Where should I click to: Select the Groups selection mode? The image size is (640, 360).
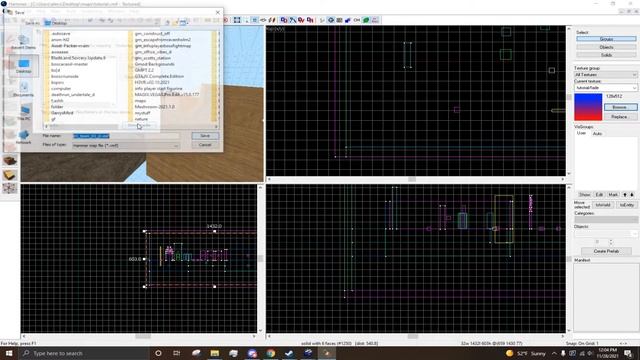(x=606, y=39)
